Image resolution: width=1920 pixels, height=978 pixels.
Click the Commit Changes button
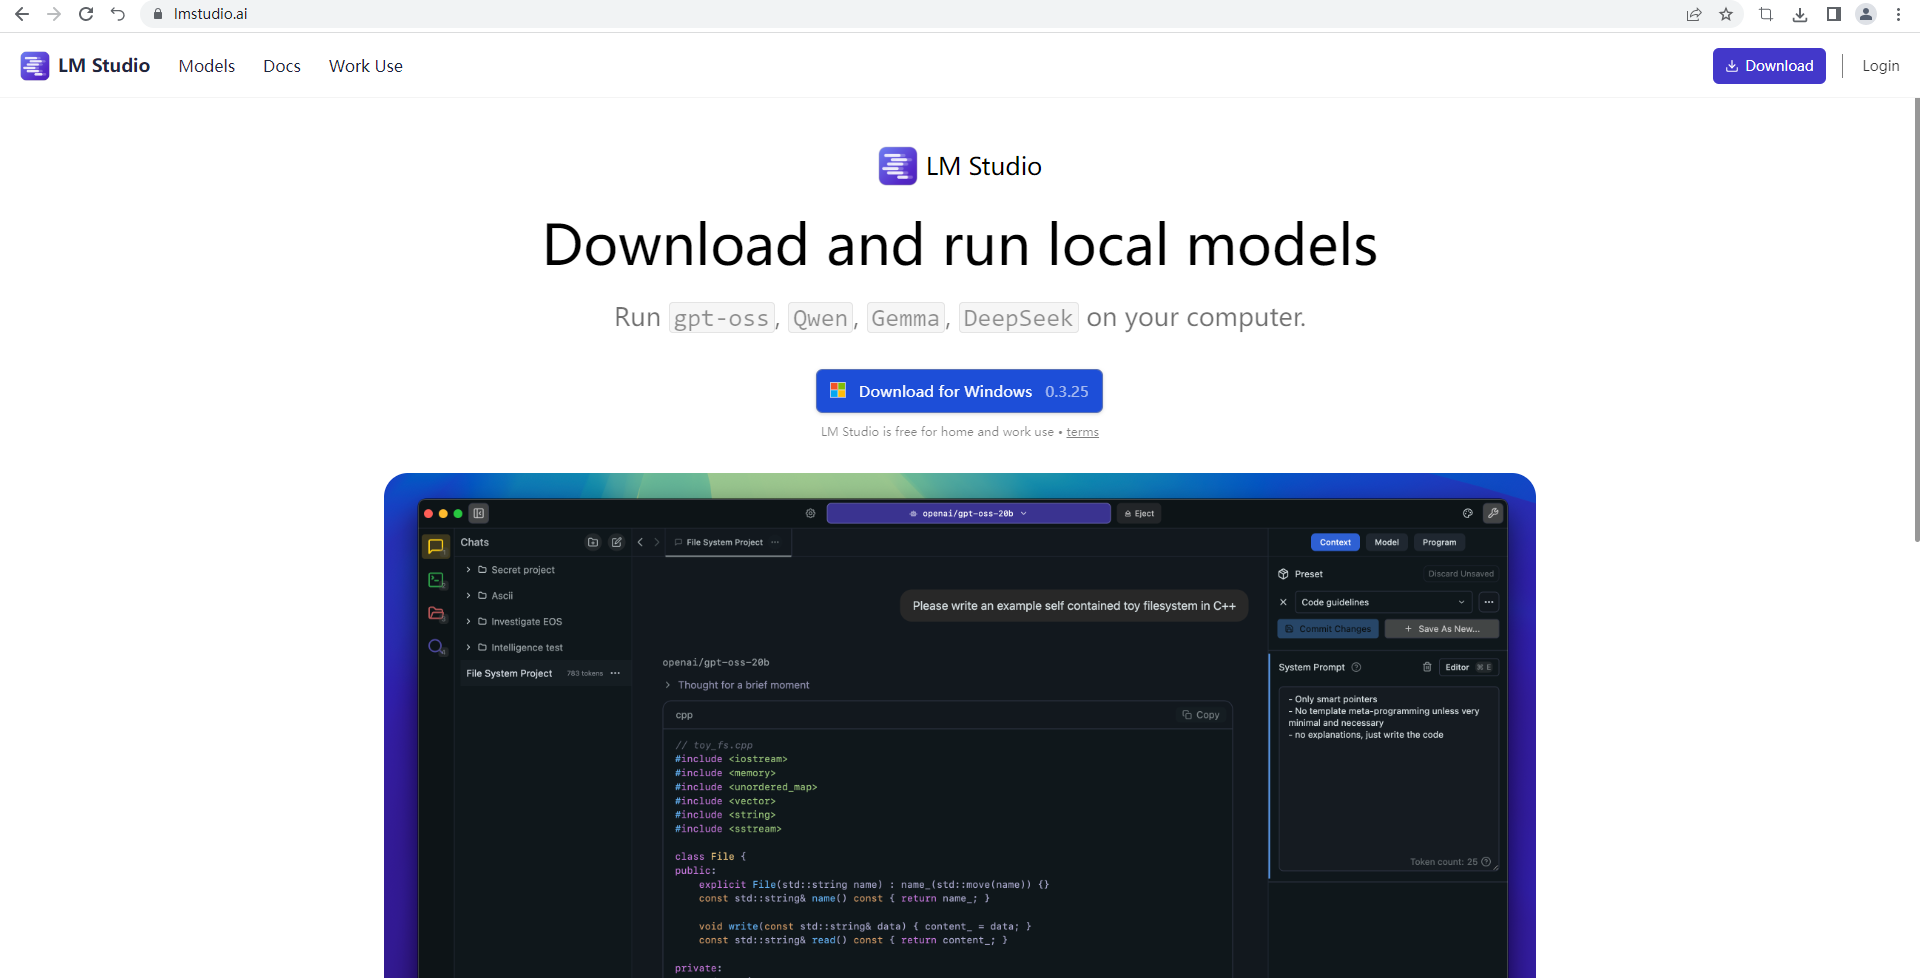pos(1328,629)
